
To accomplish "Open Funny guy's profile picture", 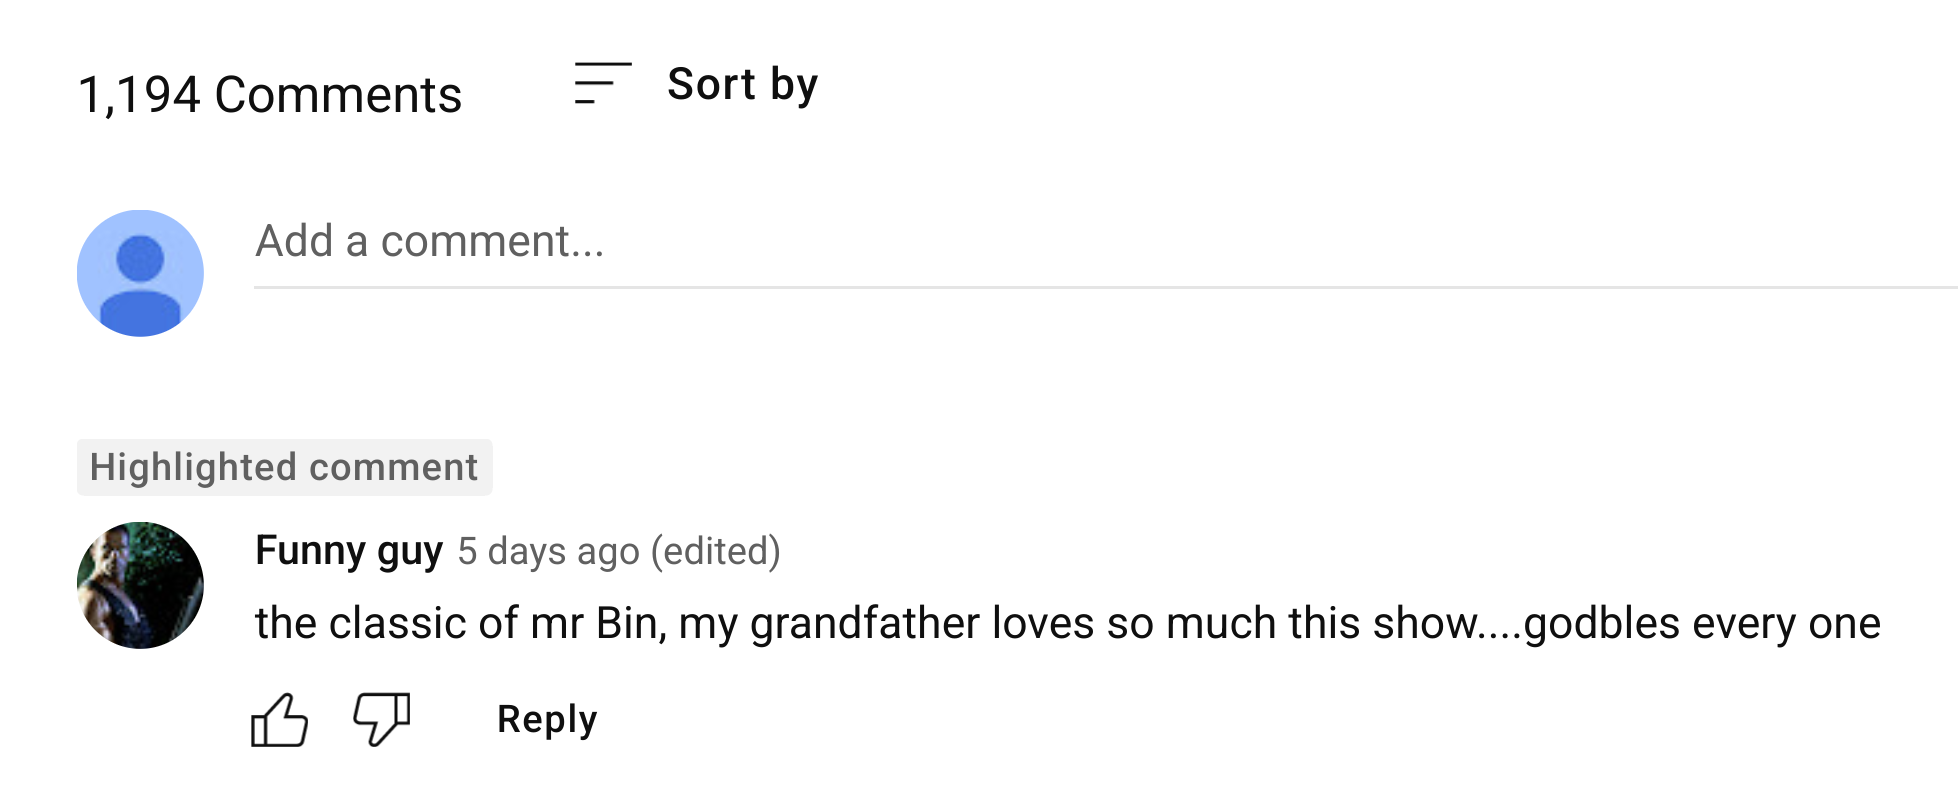I will 140,585.
